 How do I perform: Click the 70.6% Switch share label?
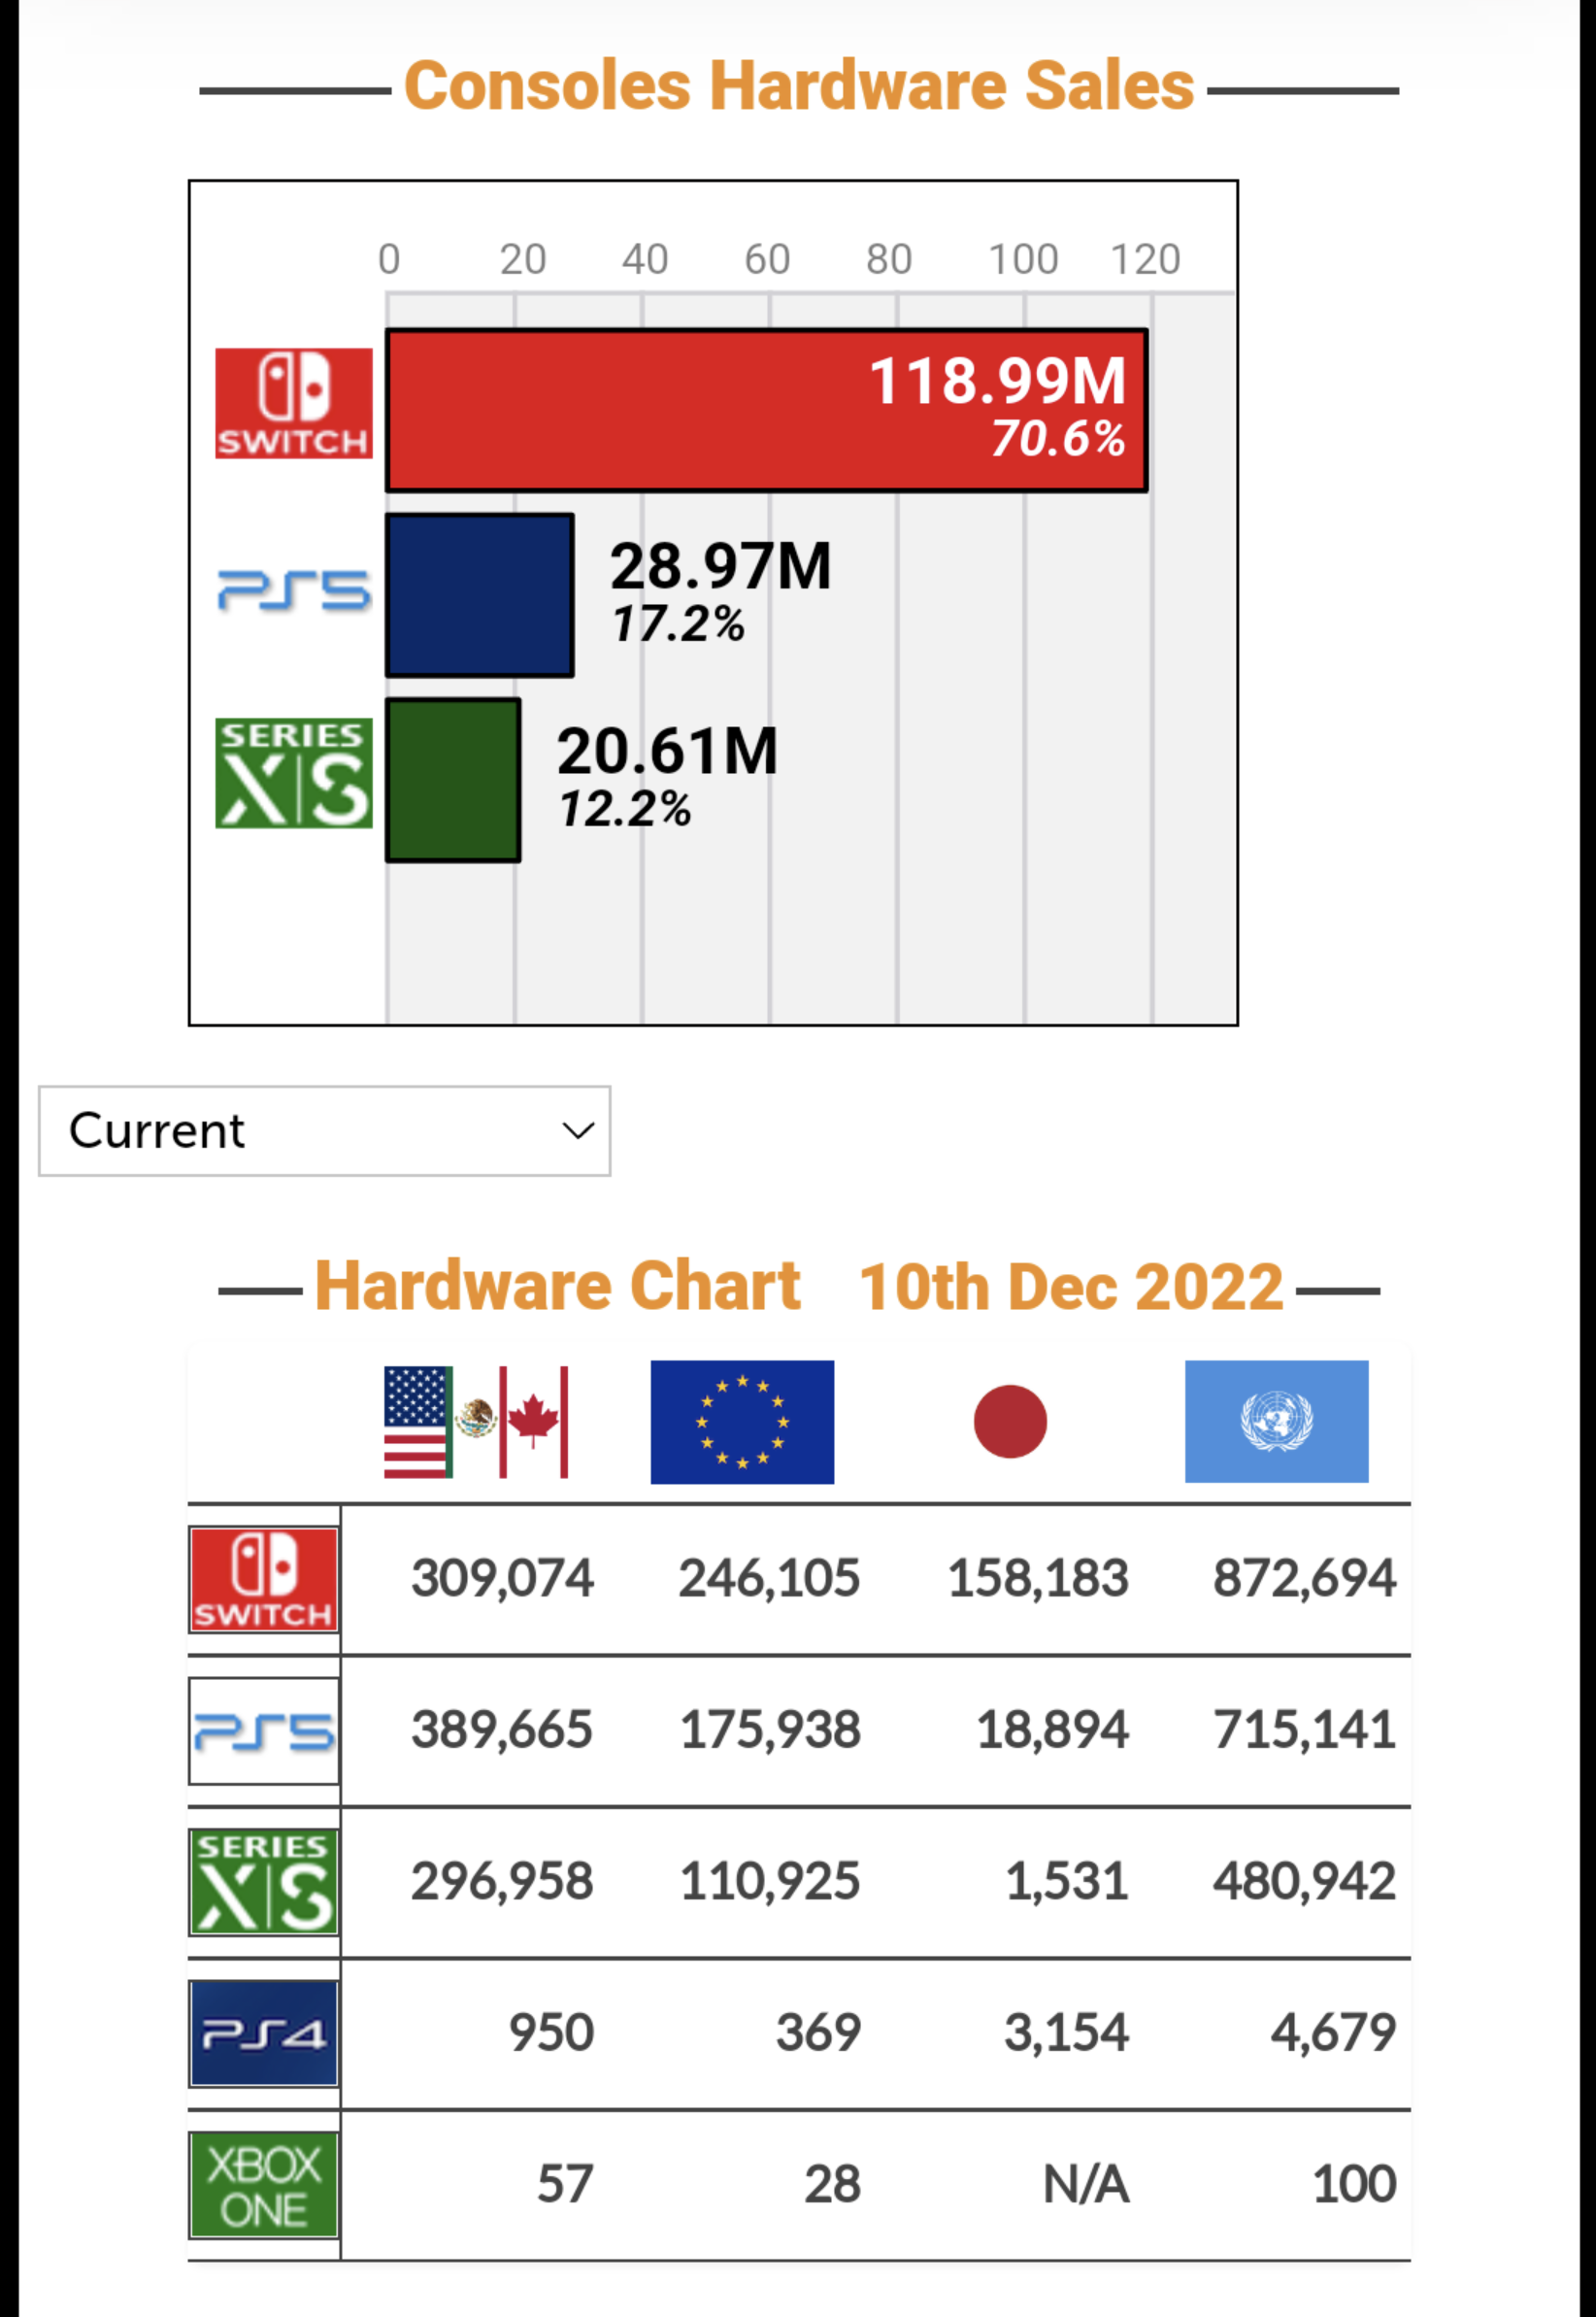tap(1058, 438)
